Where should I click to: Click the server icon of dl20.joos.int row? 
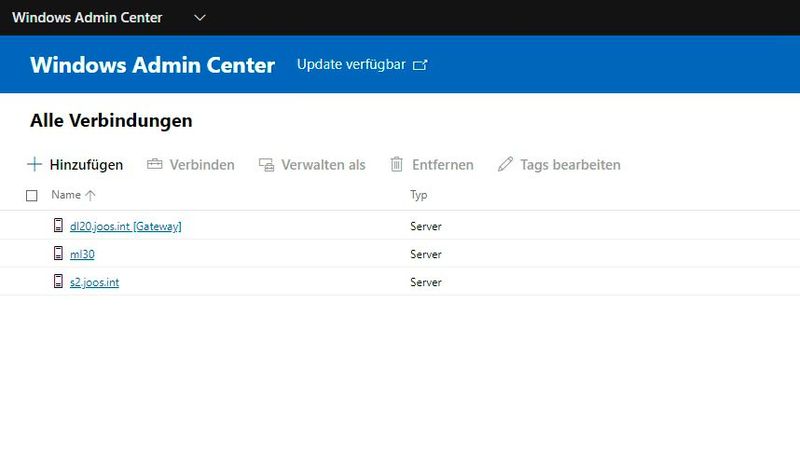tap(59, 225)
